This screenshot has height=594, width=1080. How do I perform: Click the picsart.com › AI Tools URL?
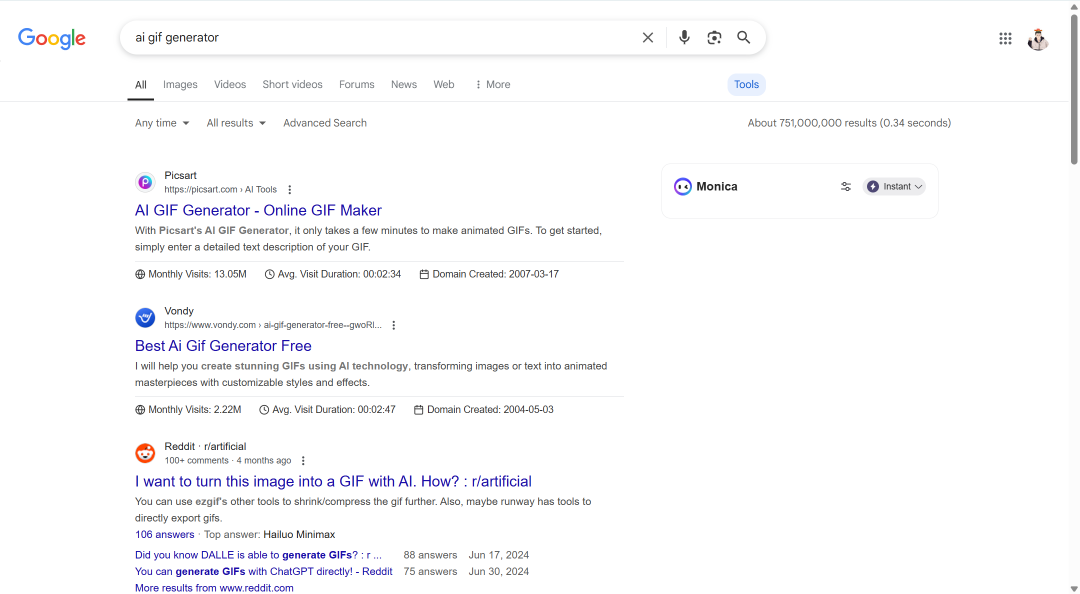tap(220, 190)
